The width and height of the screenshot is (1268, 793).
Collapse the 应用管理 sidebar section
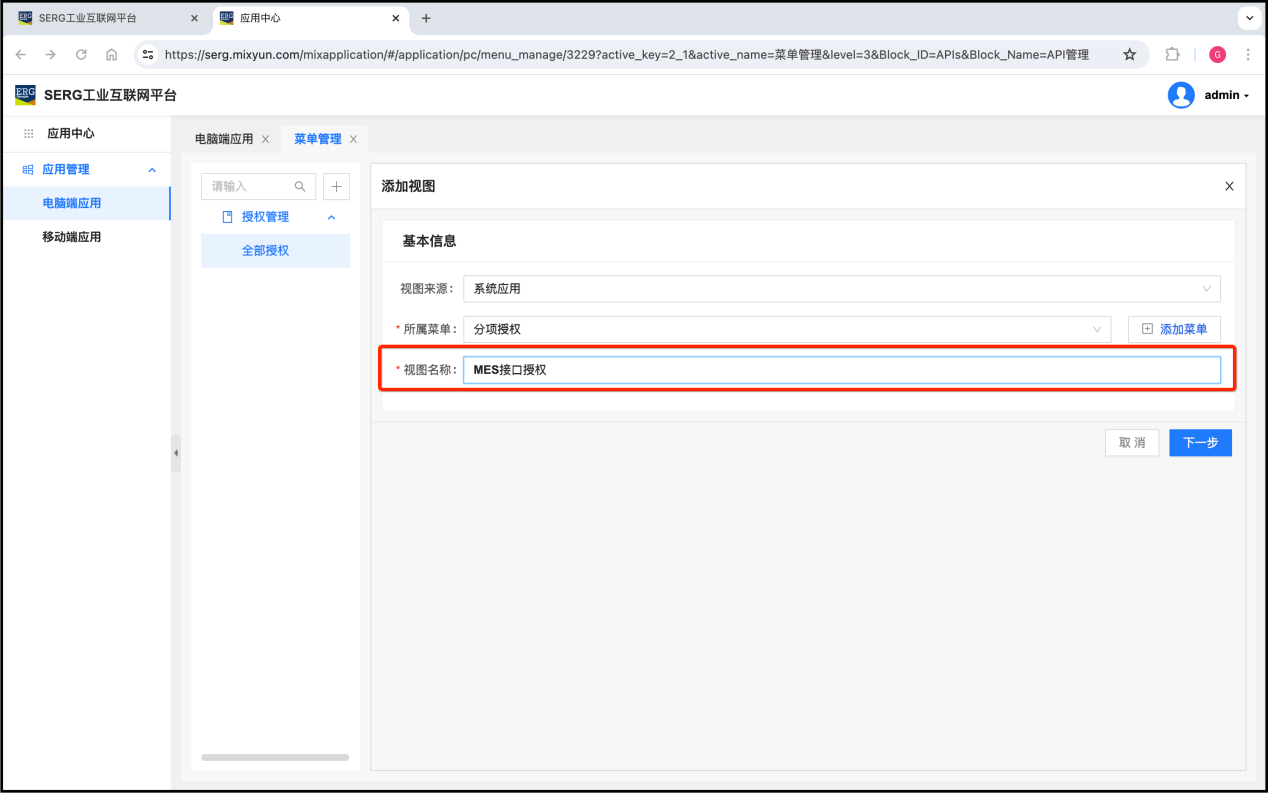pyautogui.click(x=152, y=170)
